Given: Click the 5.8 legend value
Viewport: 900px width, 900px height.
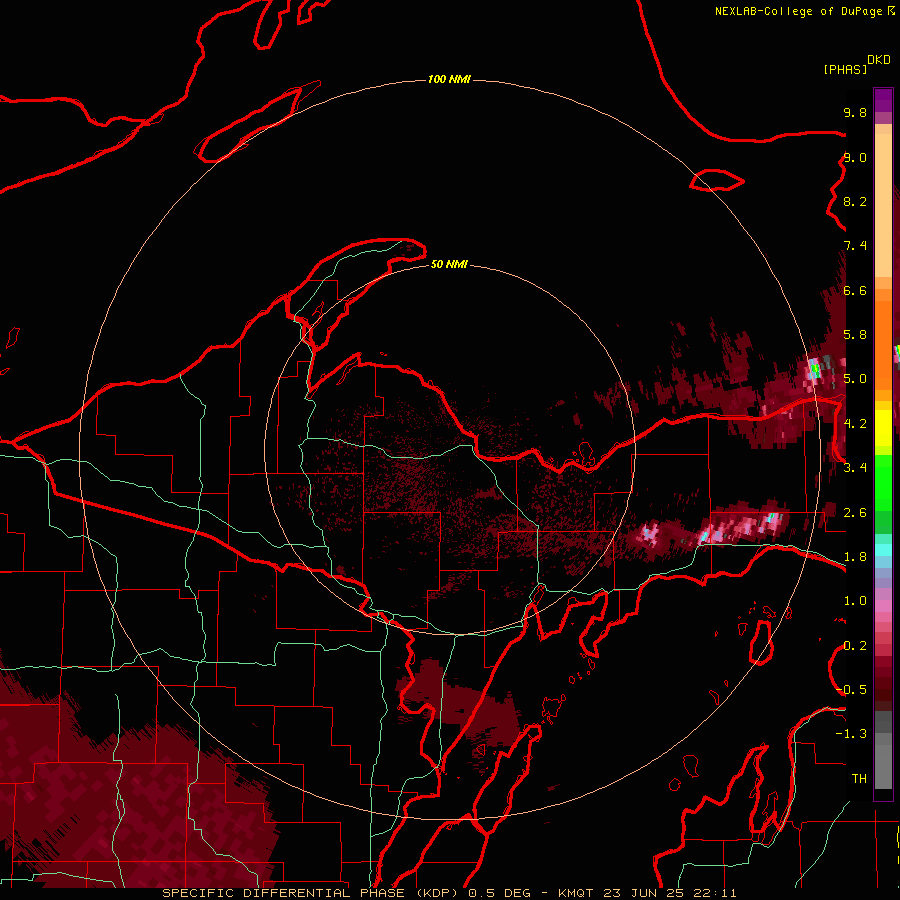Looking at the screenshot, I should point(855,335).
